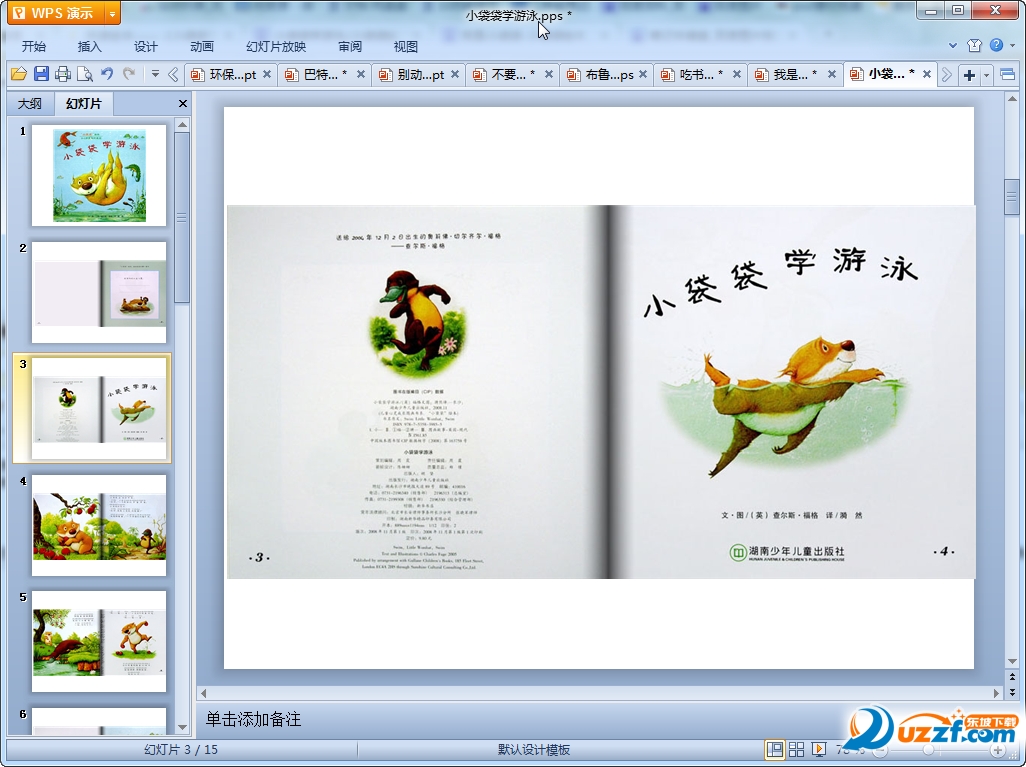This screenshot has width=1026, height=767.
Task: Select slide 4 thumbnail
Action: coord(99,525)
